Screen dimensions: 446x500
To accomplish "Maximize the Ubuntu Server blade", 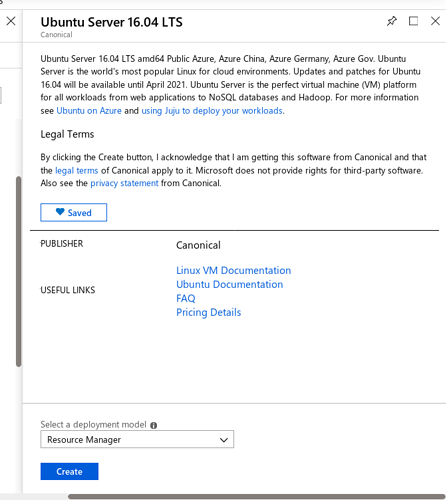I will [413, 21].
